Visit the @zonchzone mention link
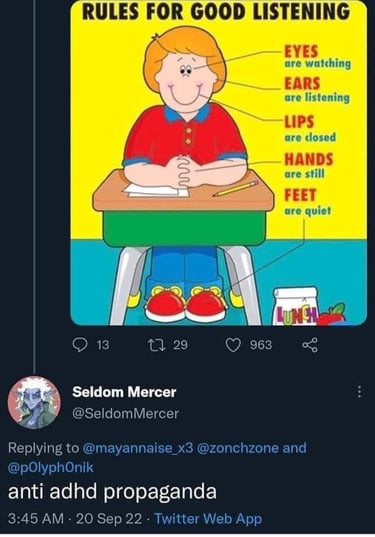 [x=238, y=448]
